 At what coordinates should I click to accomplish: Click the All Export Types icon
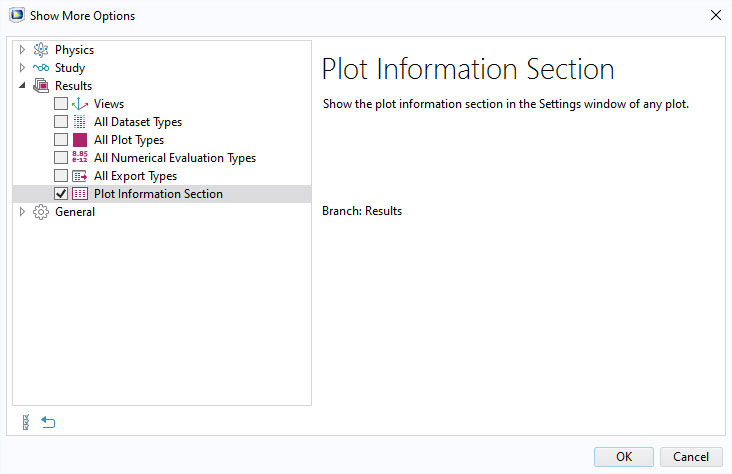coord(80,176)
